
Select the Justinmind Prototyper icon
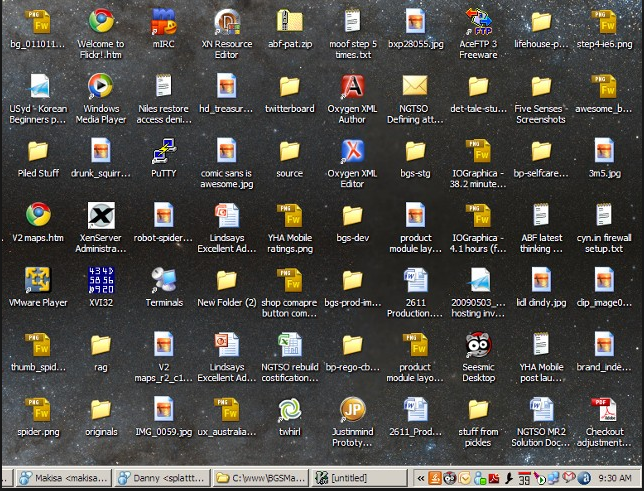tap(352, 410)
